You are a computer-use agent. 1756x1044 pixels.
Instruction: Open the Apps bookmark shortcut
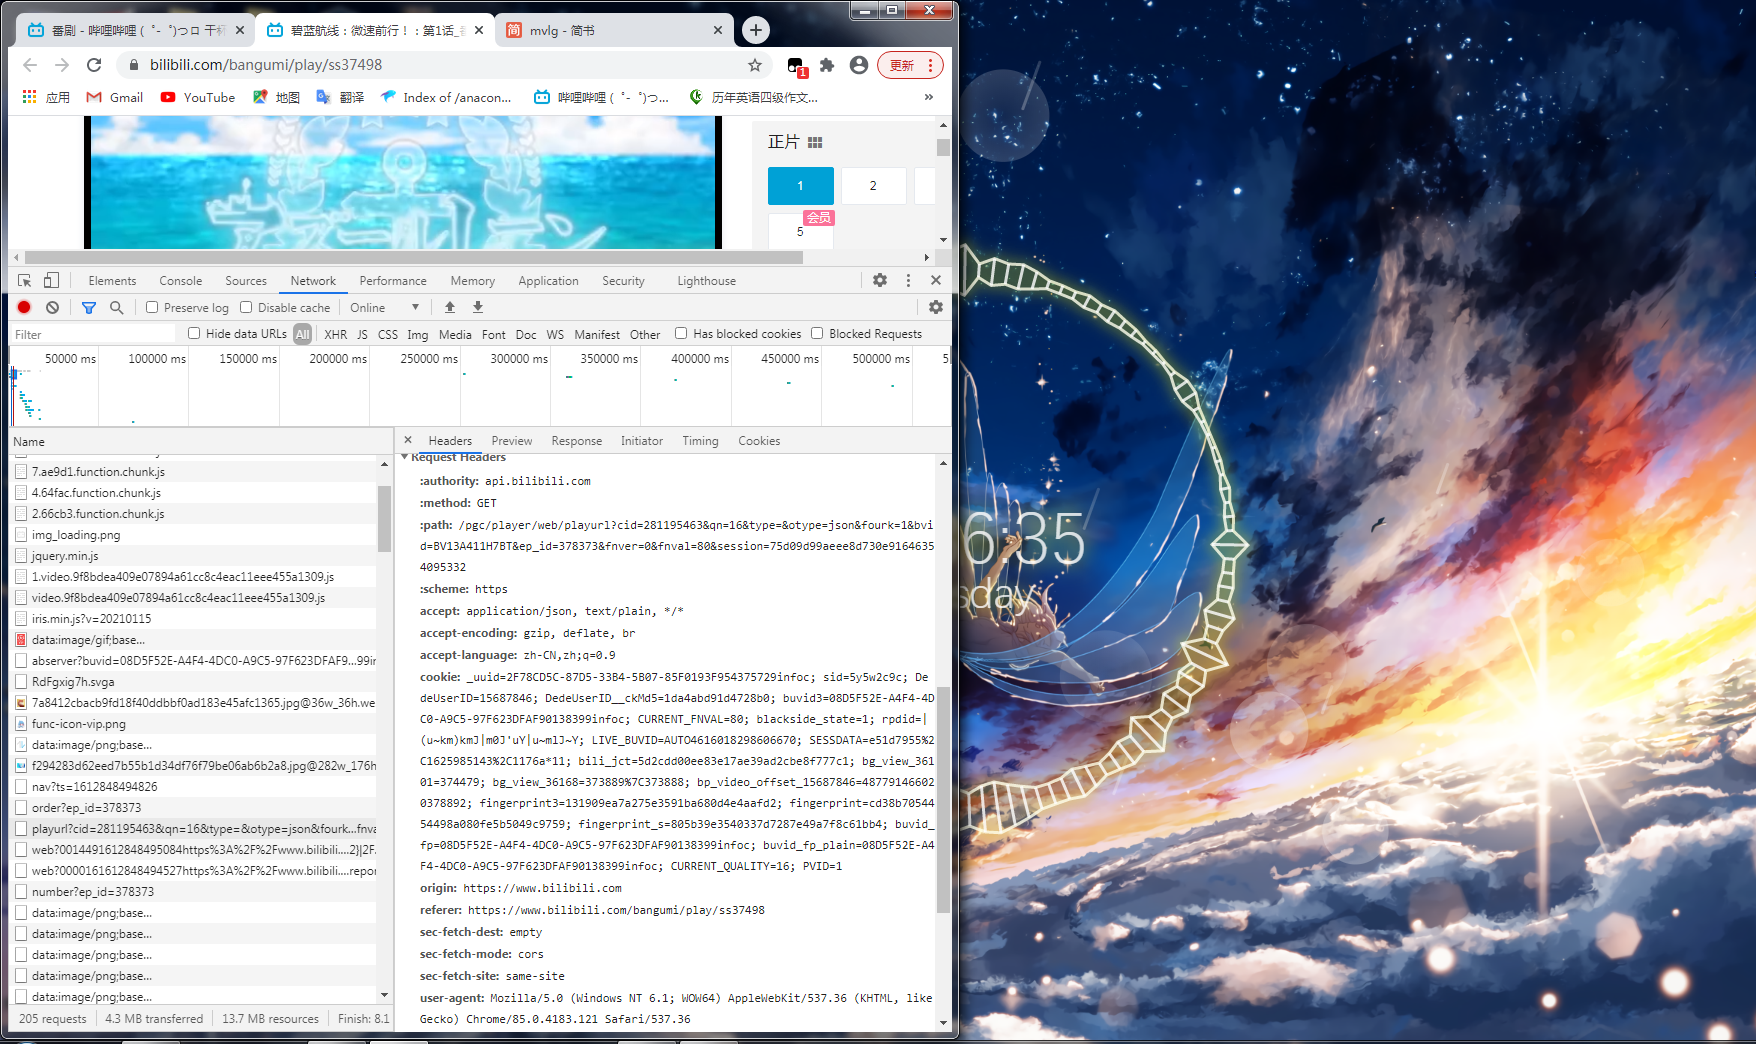pyautogui.click(x=46, y=97)
